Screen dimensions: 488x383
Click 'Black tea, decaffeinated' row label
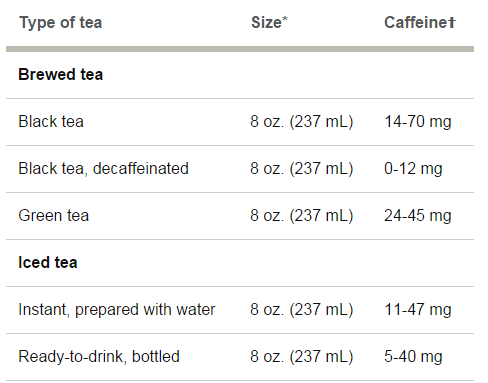[x=103, y=168]
